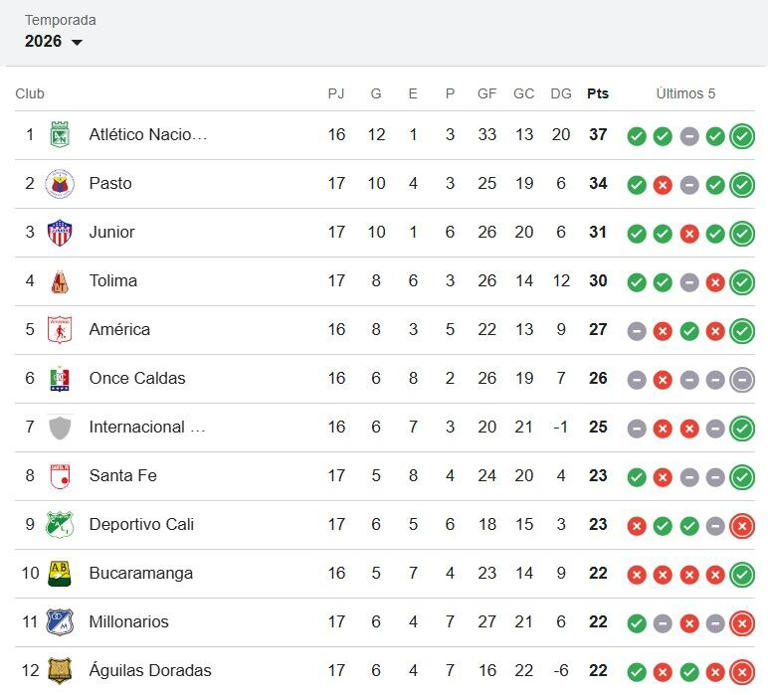Viewport: 768px width, 695px height.
Task: Click the Bucaramanga yellow-green crest
Action: 60,574
